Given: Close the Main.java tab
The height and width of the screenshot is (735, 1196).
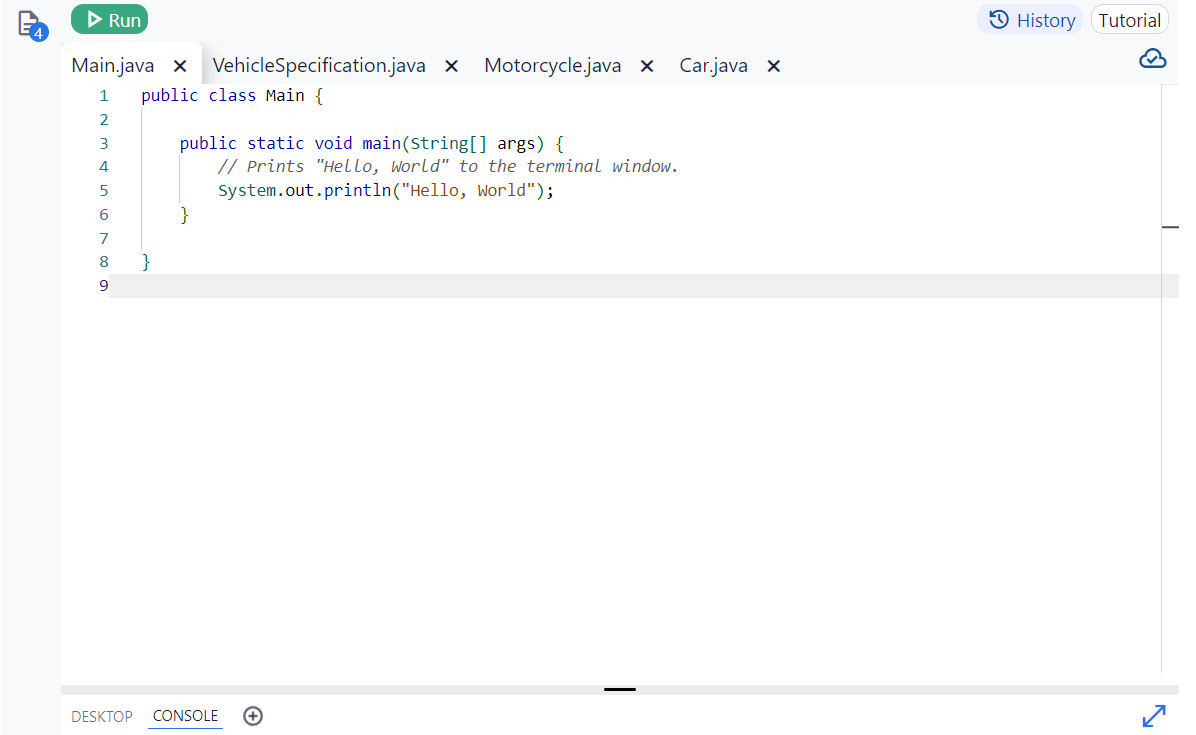Looking at the screenshot, I should coord(180,66).
